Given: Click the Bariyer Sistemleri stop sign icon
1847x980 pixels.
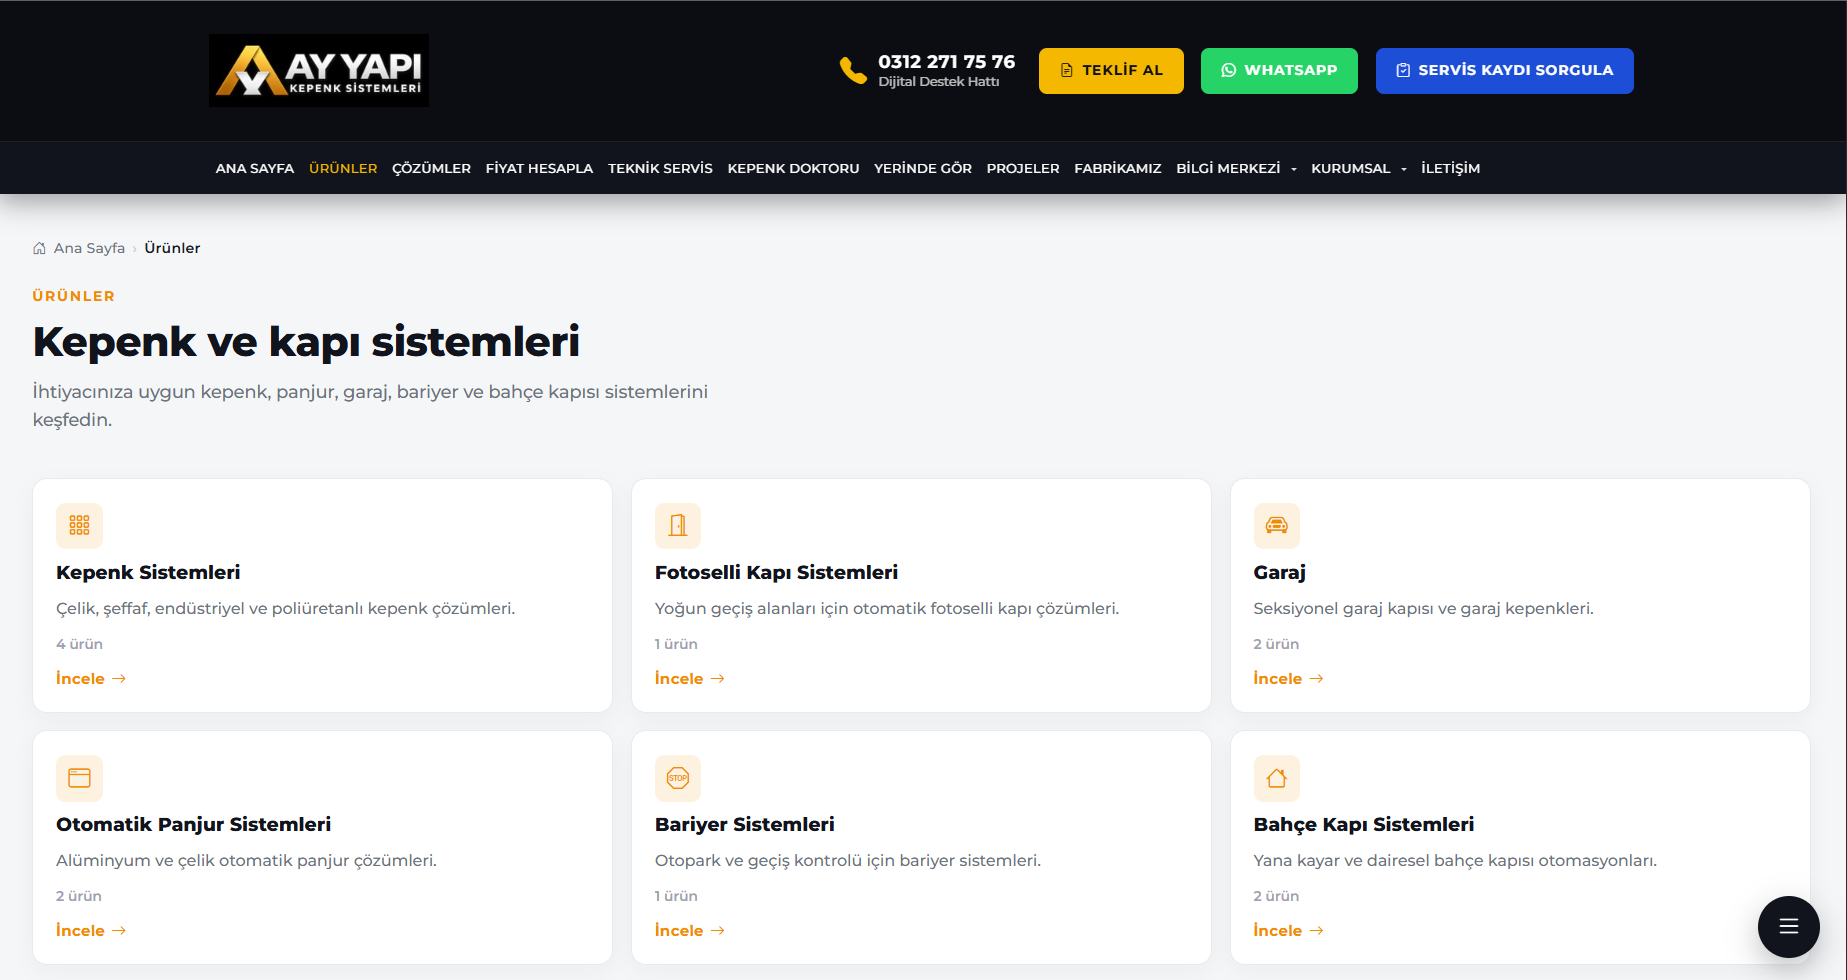Looking at the screenshot, I should click(678, 777).
